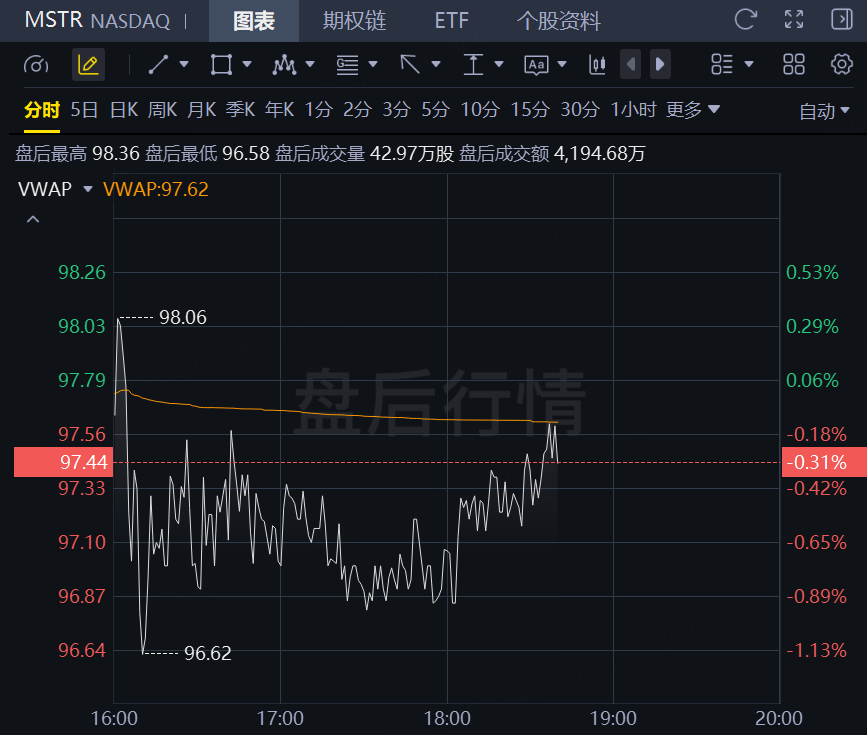The height and width of the screenshot is (735, 867).
Task: Open the VWAP indicator selector
Action: click(x=55, y=189)
